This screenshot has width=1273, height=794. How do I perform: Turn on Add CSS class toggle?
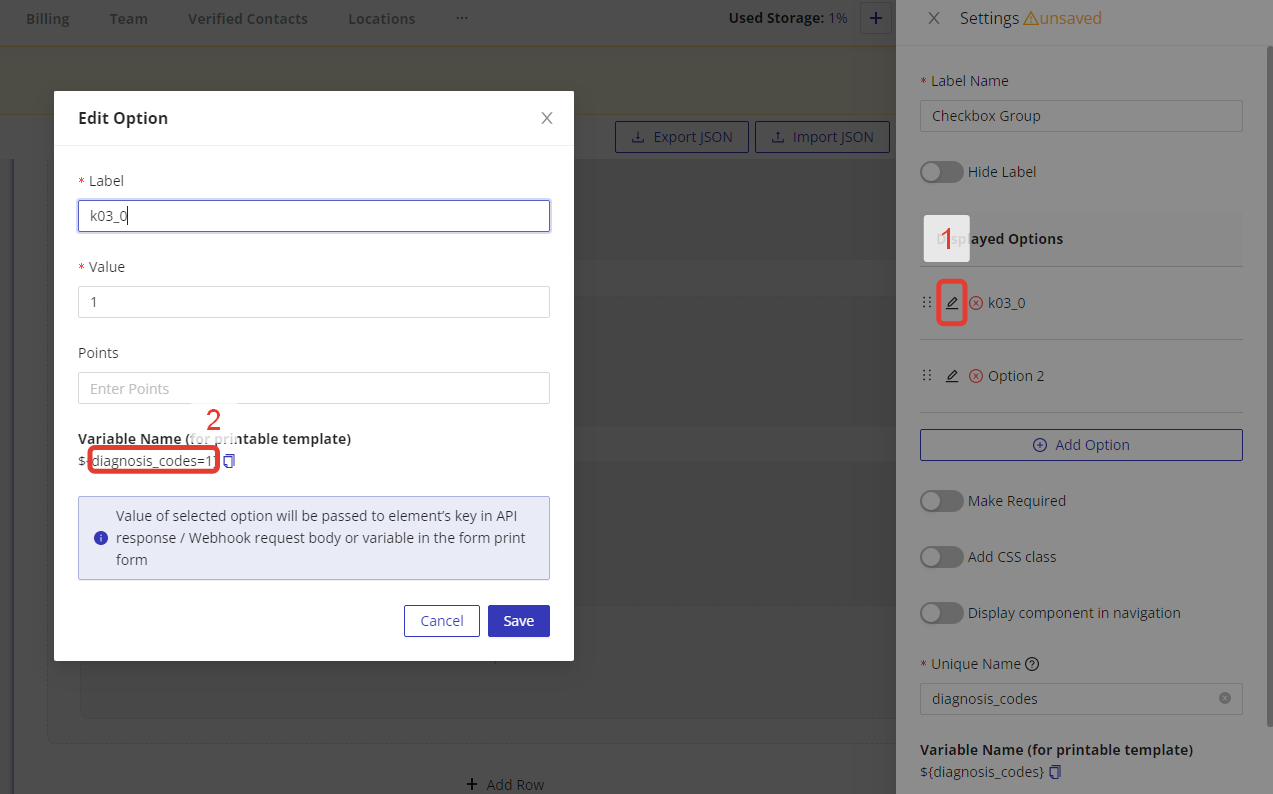941,557
